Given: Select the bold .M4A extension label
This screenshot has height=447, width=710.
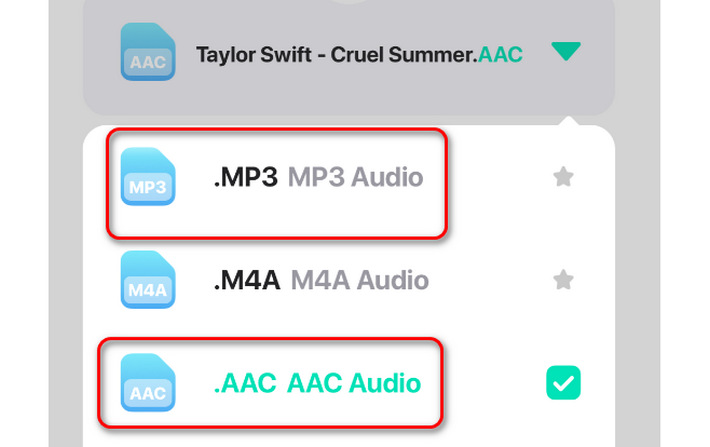Looking at the screenshot, I should click(x=247, y=281).
